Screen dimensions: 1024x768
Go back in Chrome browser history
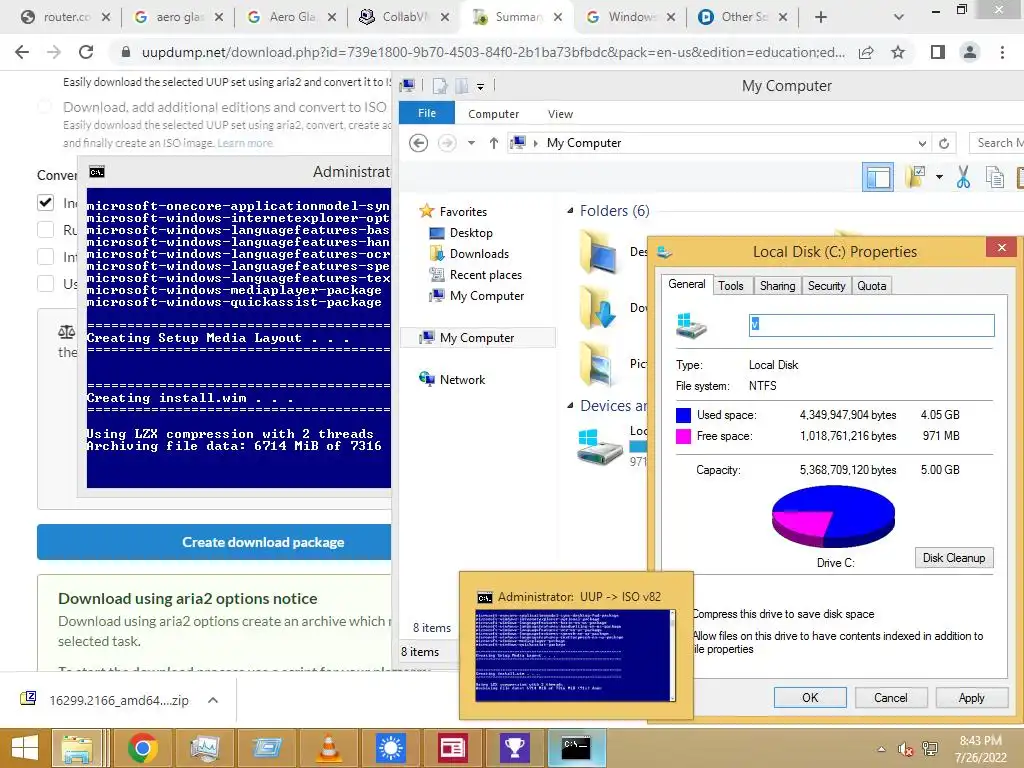coord(22,52)
